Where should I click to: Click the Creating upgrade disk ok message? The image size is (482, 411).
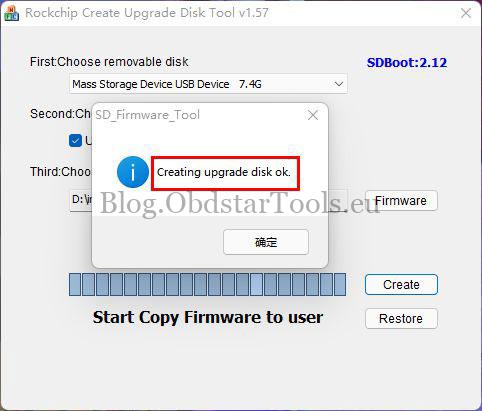tap(224, 172)
